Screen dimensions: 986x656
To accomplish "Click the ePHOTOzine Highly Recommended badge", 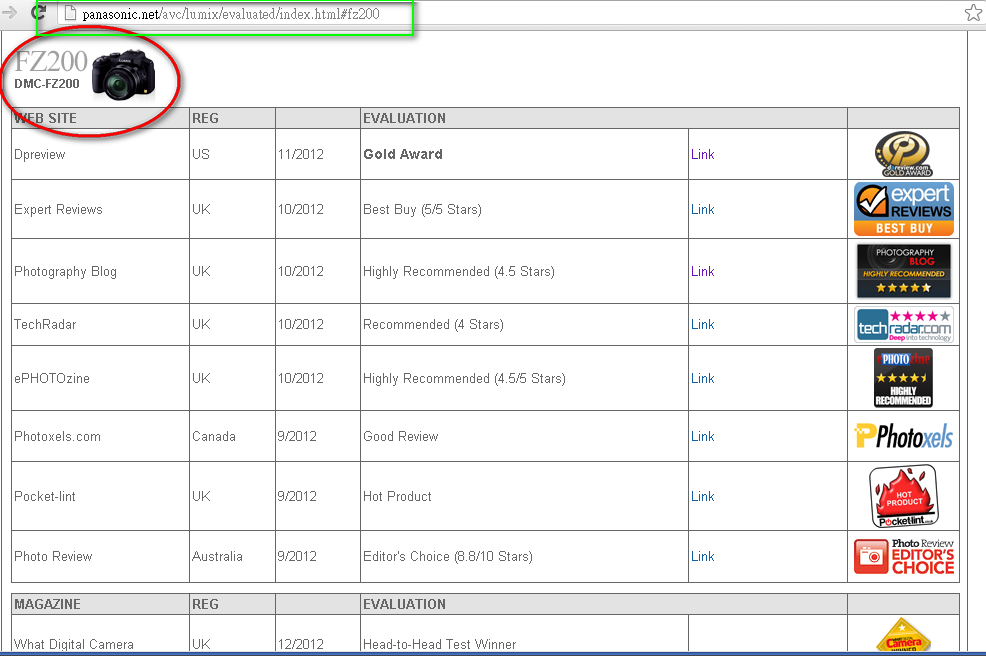I will [x=904, y=378].
